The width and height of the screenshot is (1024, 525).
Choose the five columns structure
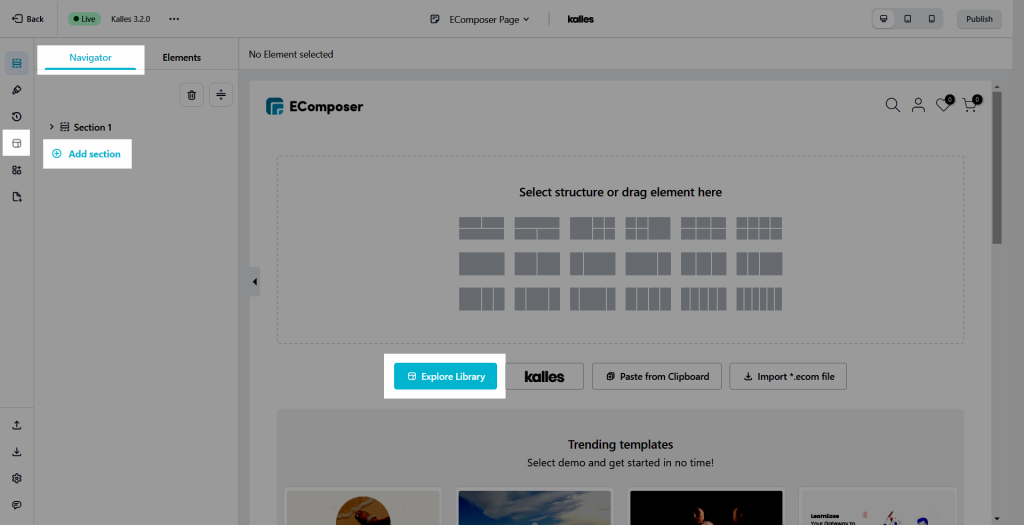pos(703,299)
